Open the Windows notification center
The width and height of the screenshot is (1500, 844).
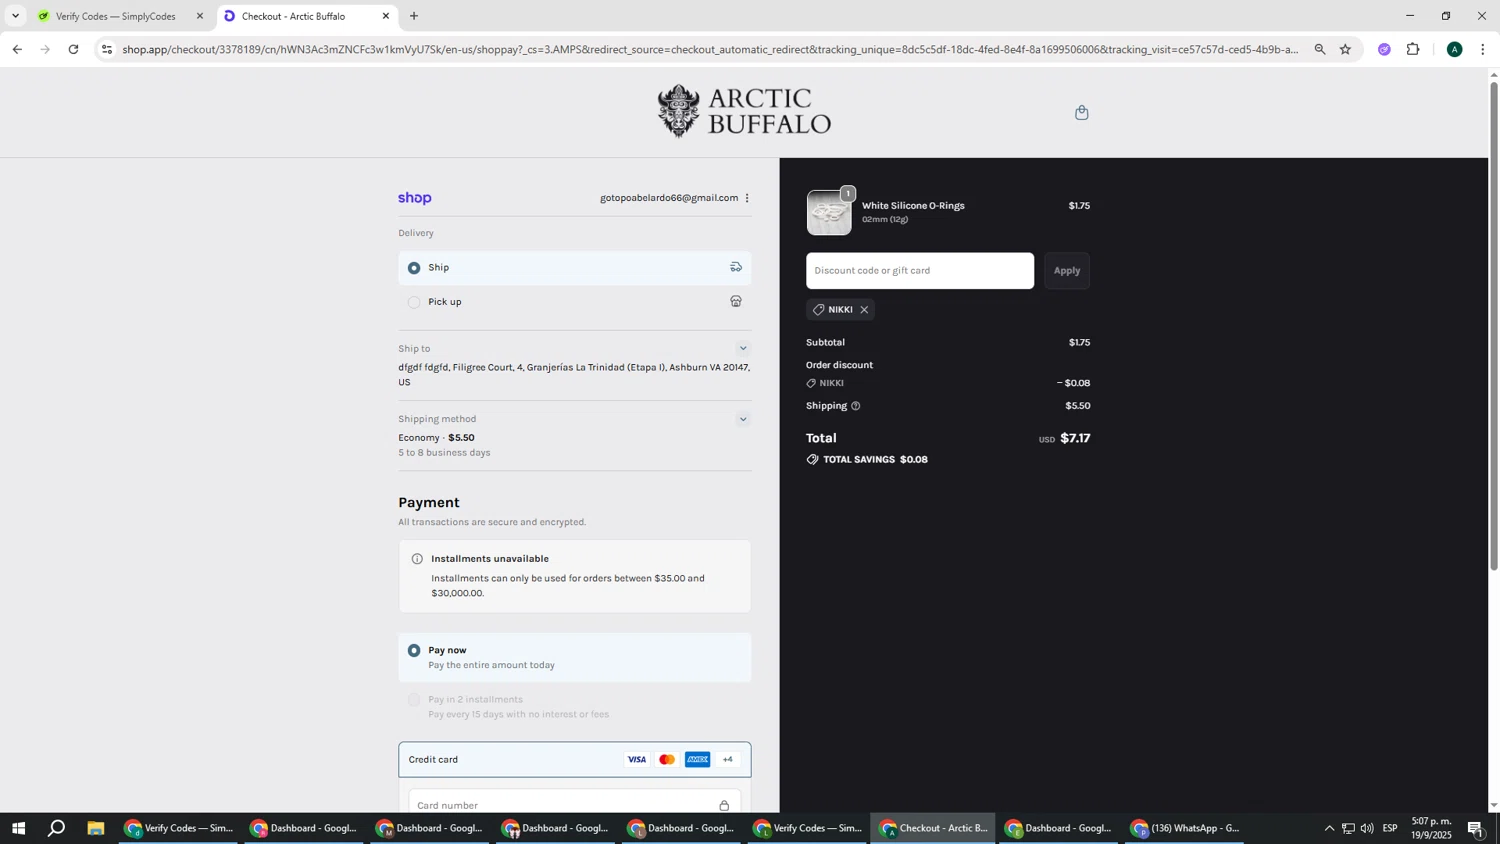[1476, 828]
